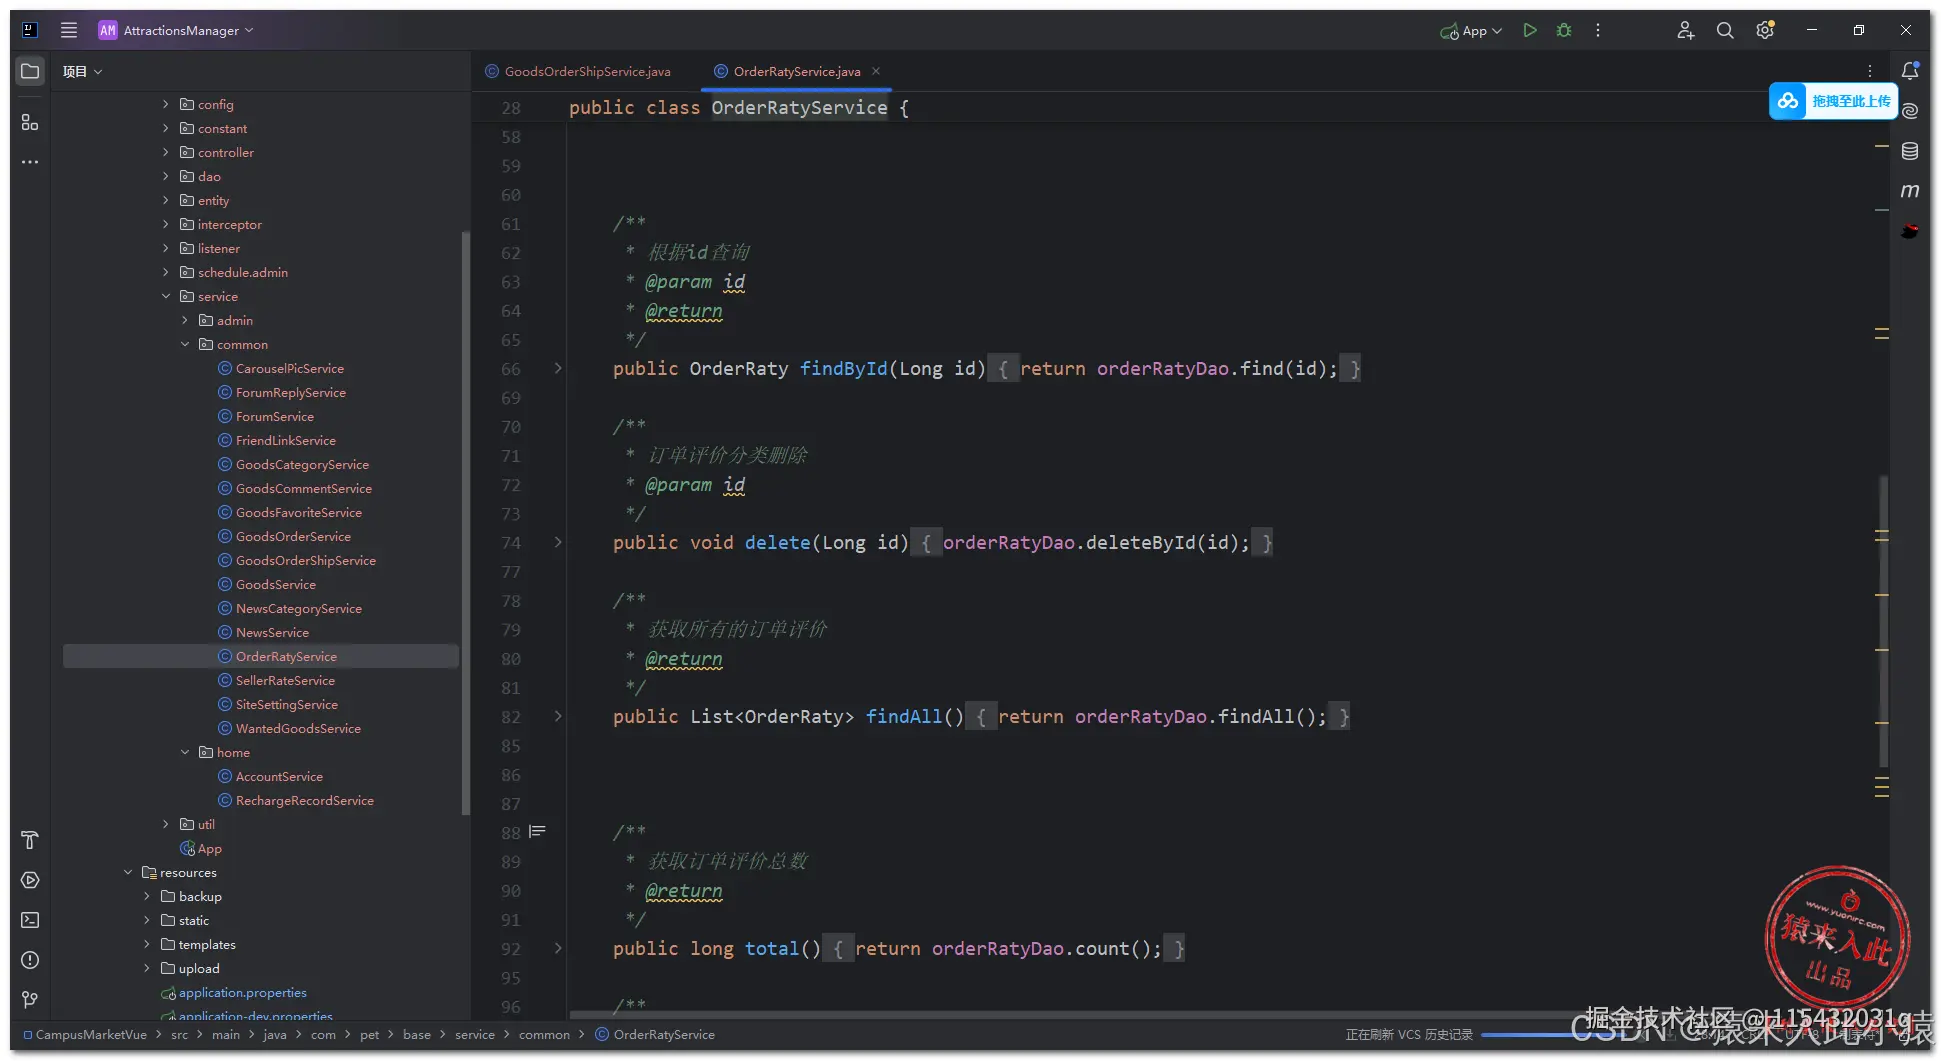Screen dimensions: 1941x1061
Task: Unfold the findById method body
Action: 558,368
